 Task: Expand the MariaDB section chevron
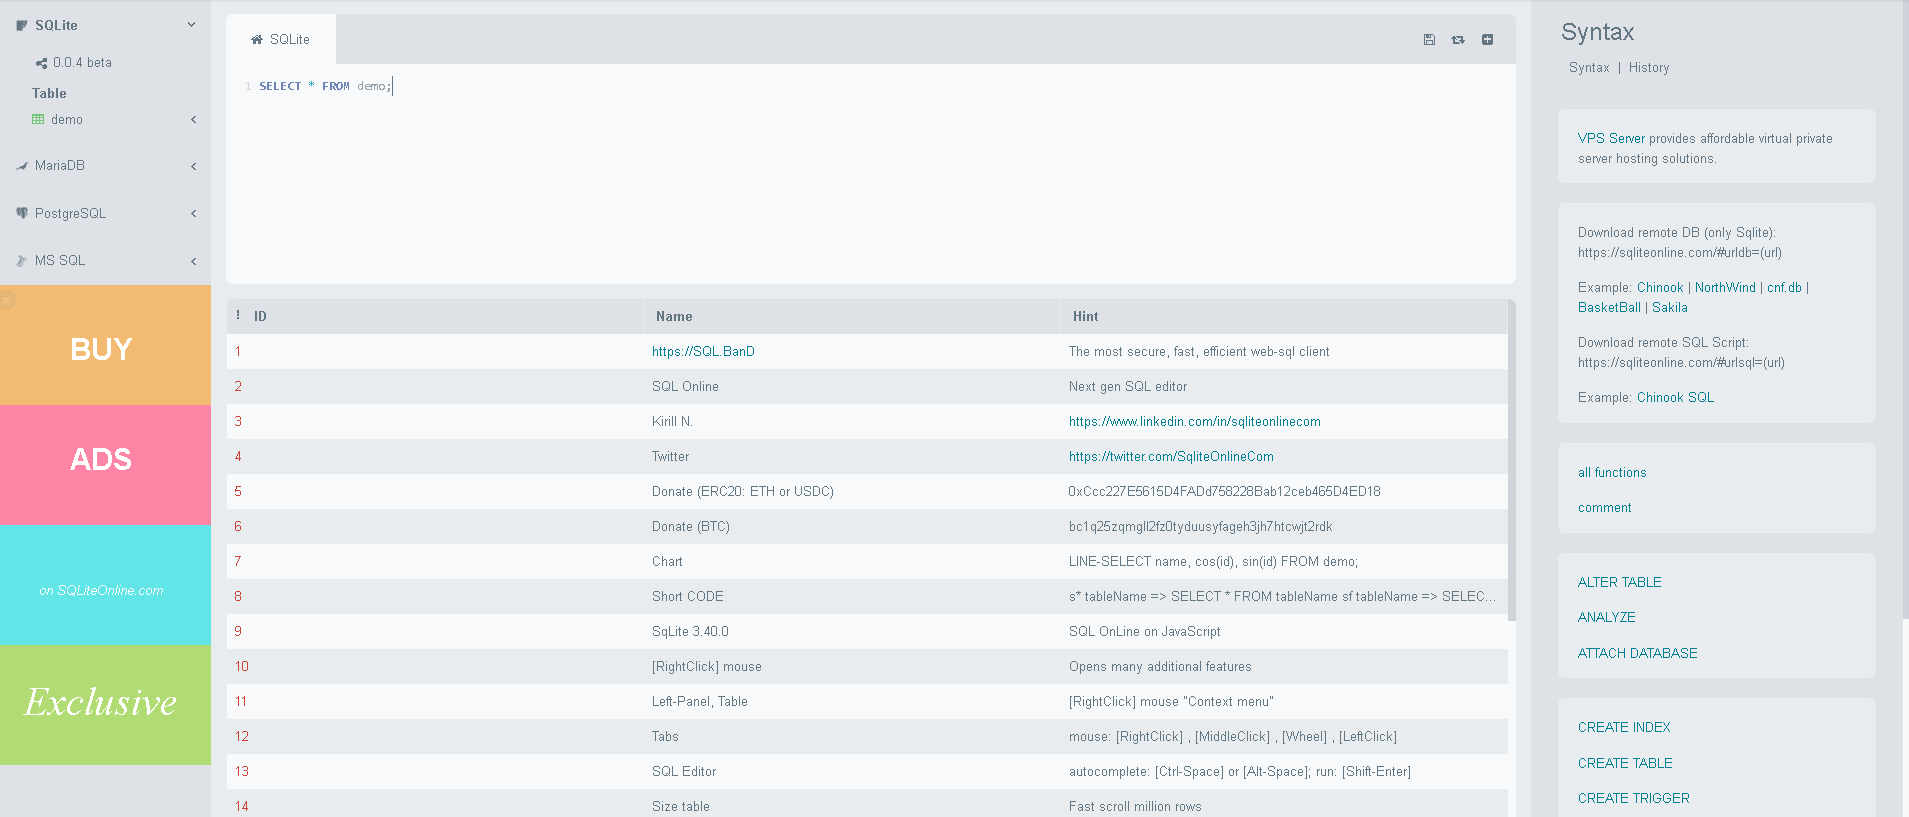coord(193,166)
